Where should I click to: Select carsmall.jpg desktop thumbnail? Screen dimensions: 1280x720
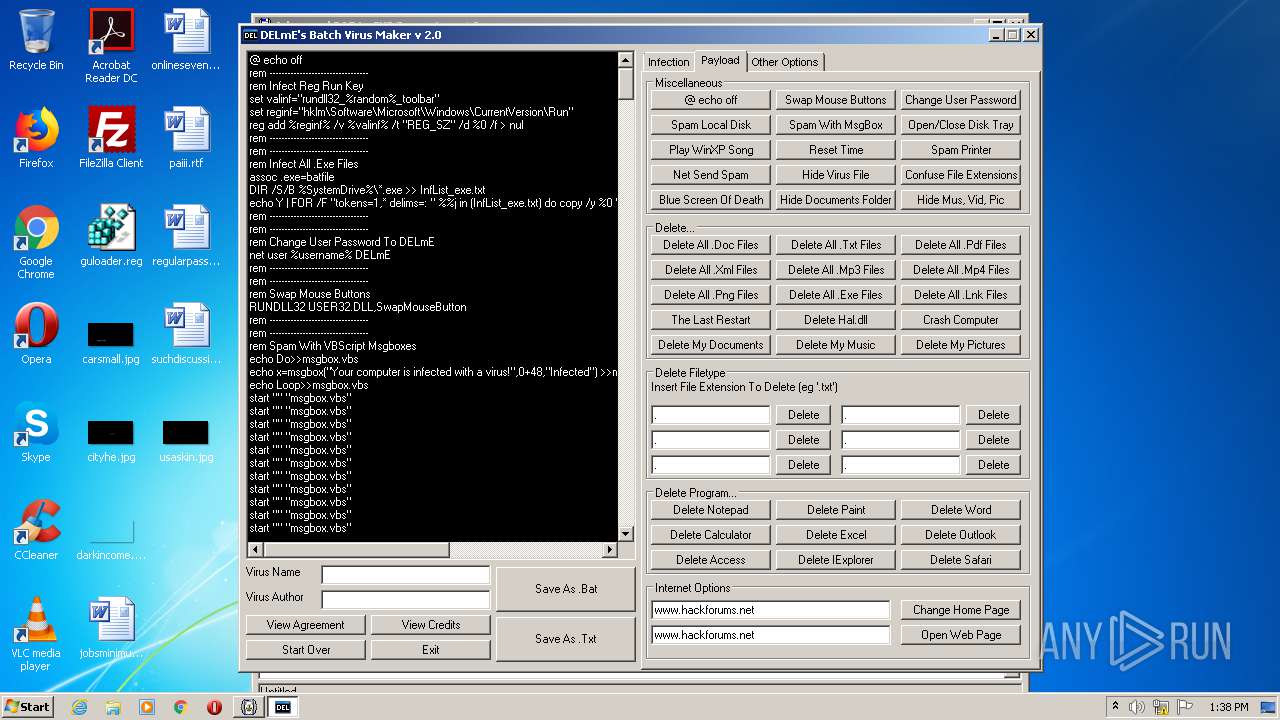(111, 340)
